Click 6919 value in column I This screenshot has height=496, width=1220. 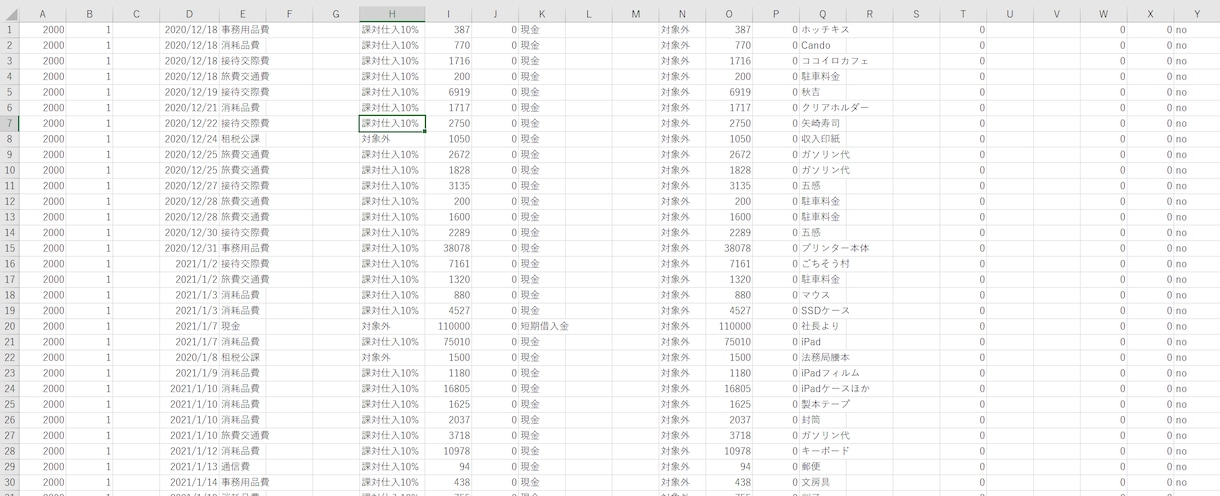click(x=448, y=92)
